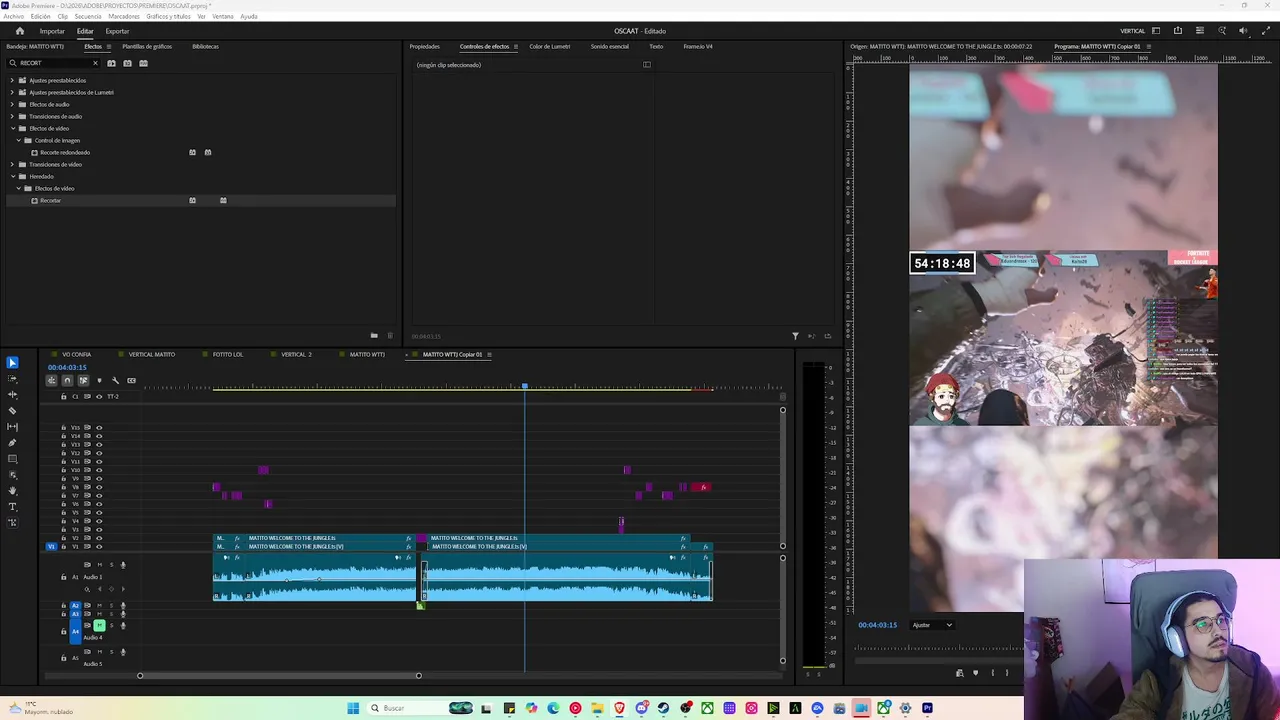Select the Razor tool
The width and height of the screenshot is (1280, 720).
[12, 411]
